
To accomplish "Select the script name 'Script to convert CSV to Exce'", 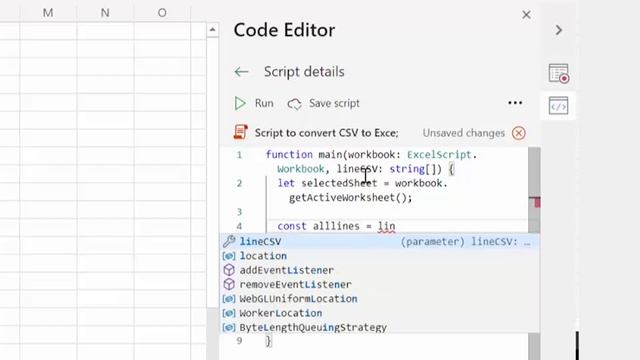I will click(327, 133).
